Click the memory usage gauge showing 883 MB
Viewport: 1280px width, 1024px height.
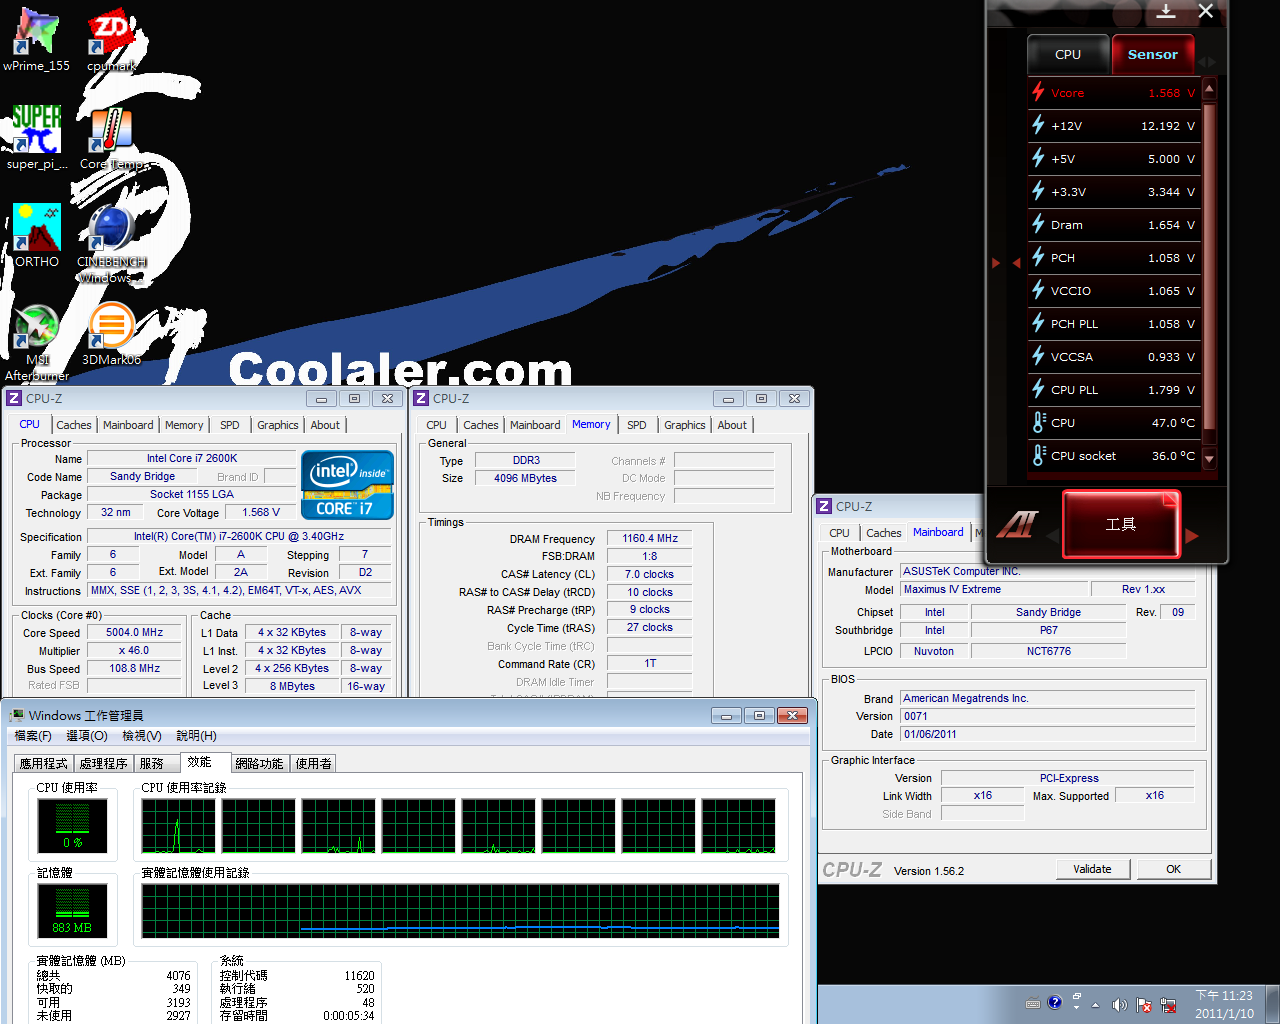[x=72, y=910]
